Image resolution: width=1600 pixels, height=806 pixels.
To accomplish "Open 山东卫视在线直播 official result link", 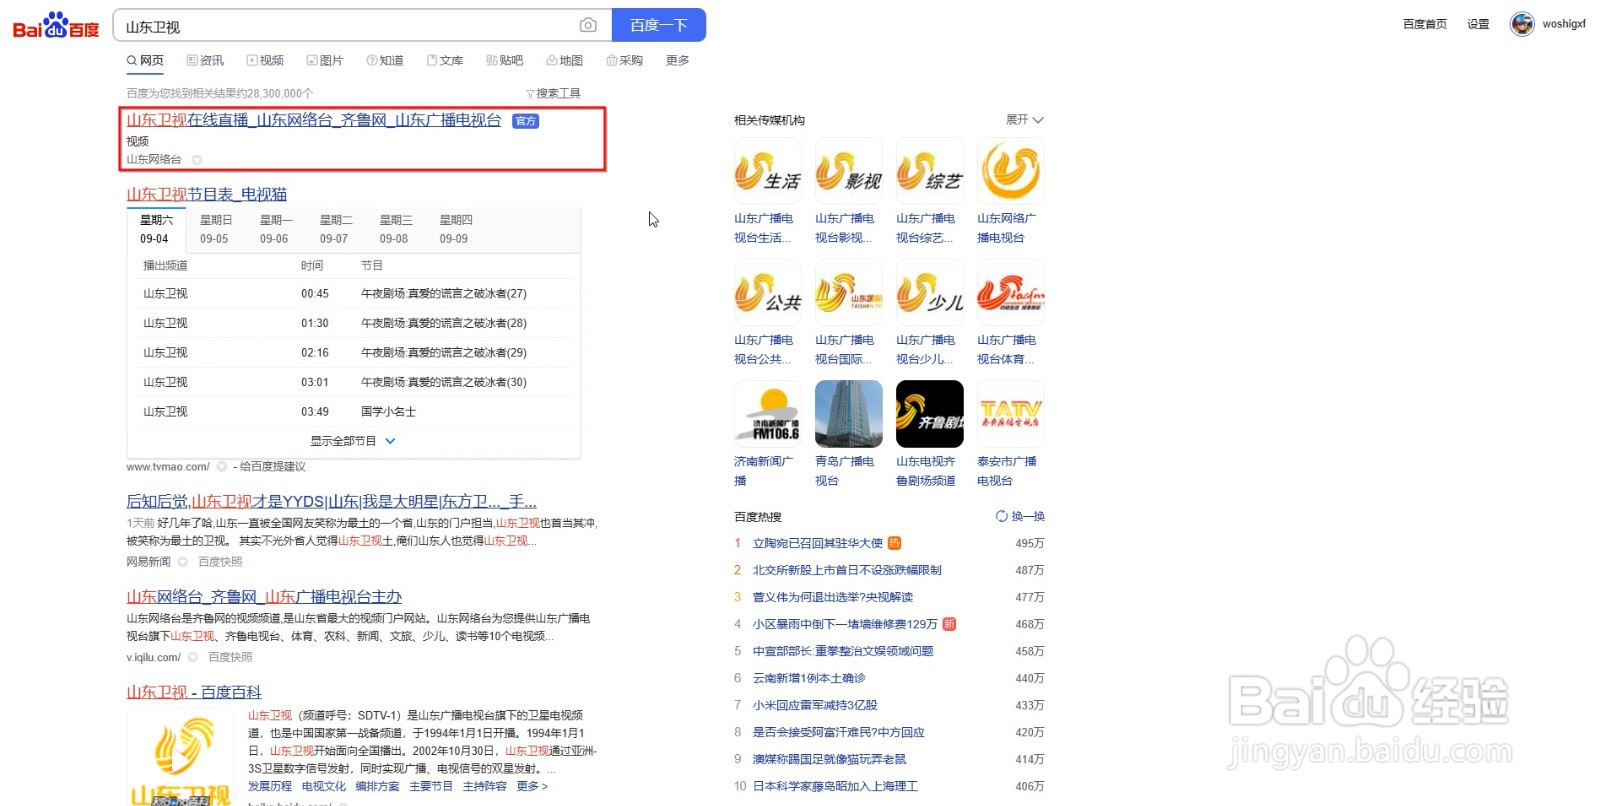I will point(313,120).
